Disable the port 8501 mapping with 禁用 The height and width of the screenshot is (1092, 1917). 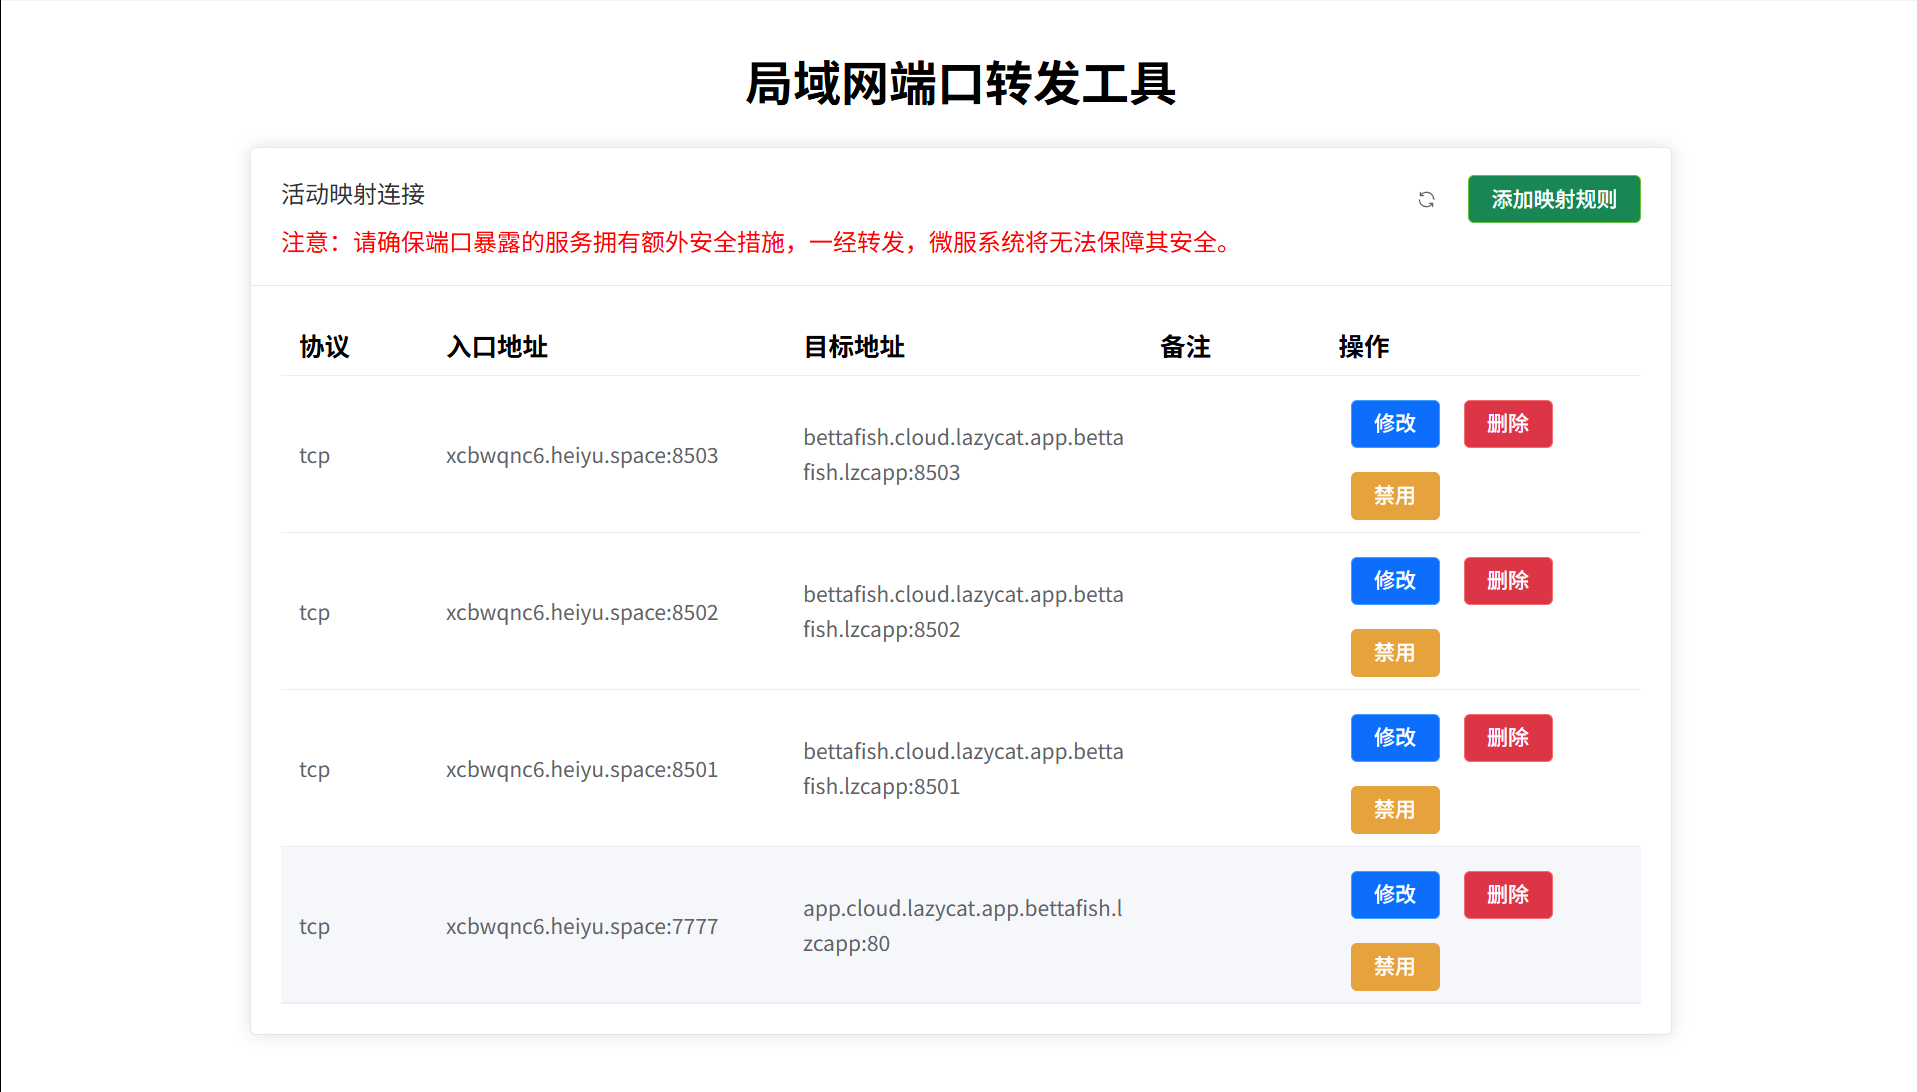pos(1395,810)
